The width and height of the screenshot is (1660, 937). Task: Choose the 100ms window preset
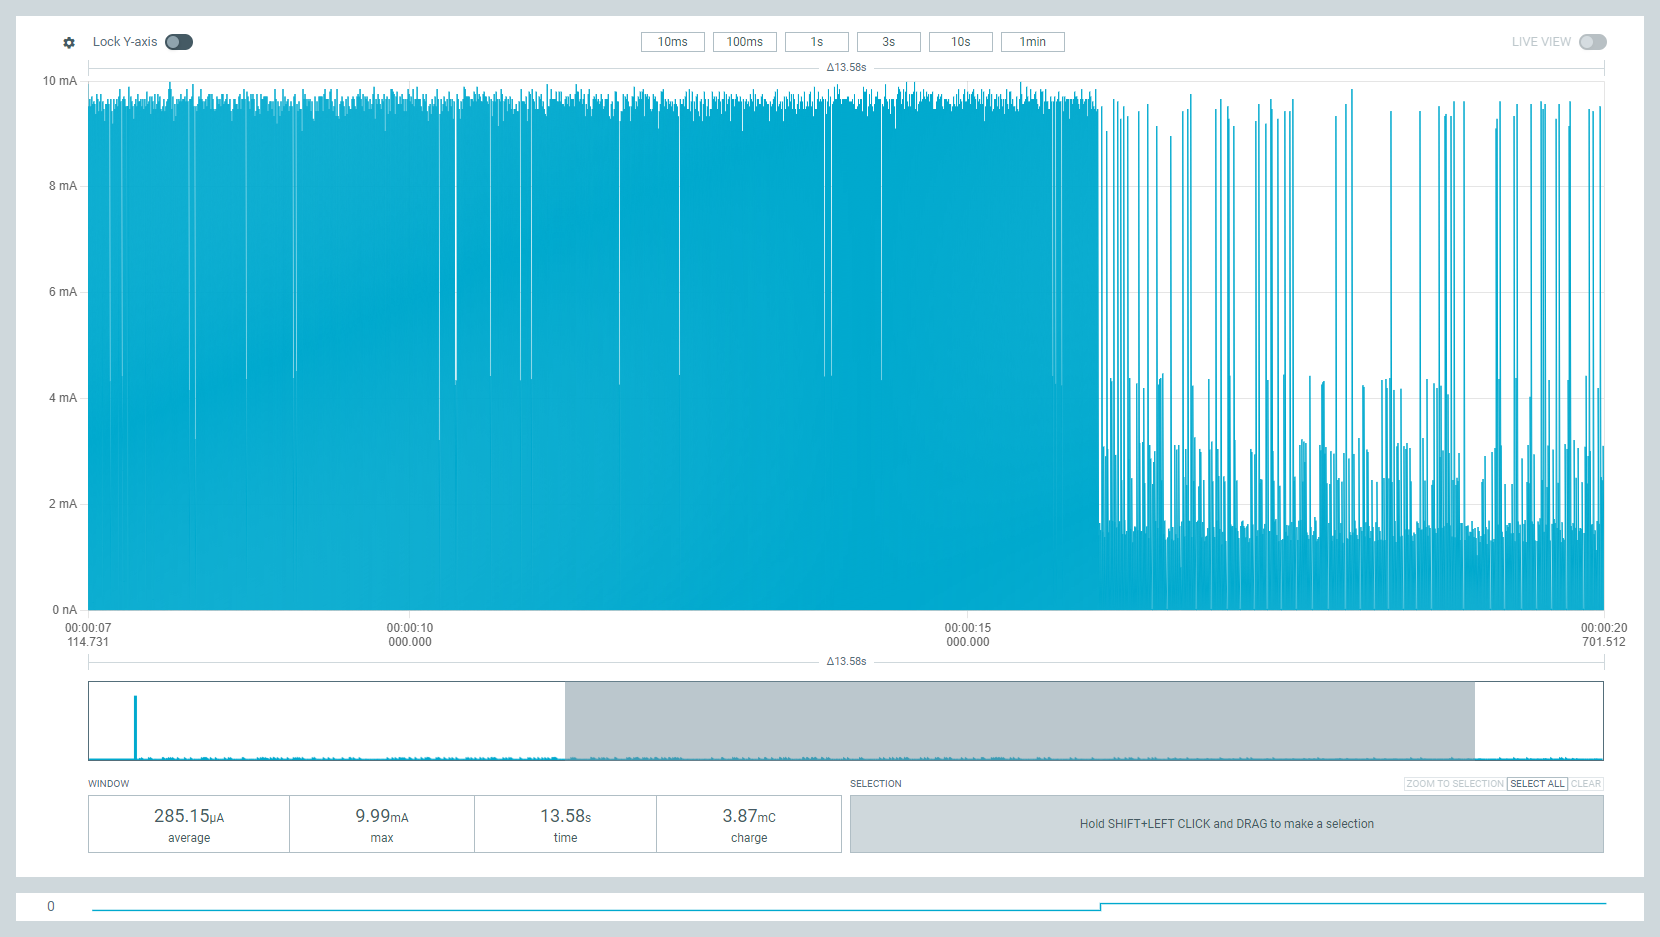(x=744, y=42)
